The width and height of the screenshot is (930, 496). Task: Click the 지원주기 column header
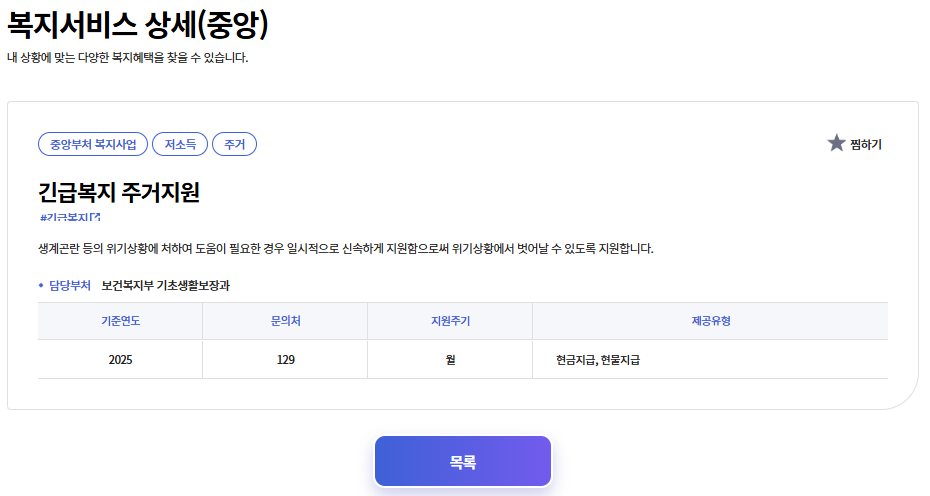[x=450, y=321]
